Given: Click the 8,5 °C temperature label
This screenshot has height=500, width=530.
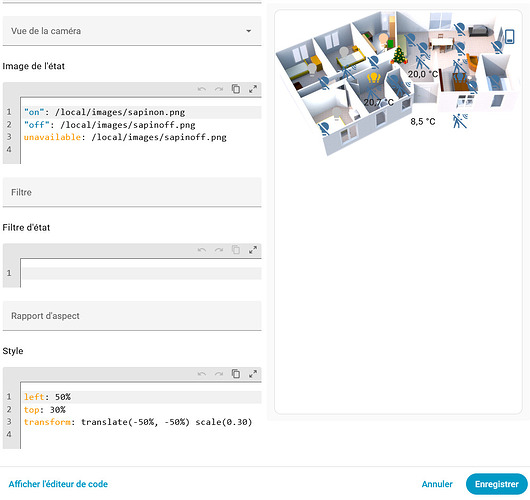Looking at the screenshot, I should (x=423, y=121).
